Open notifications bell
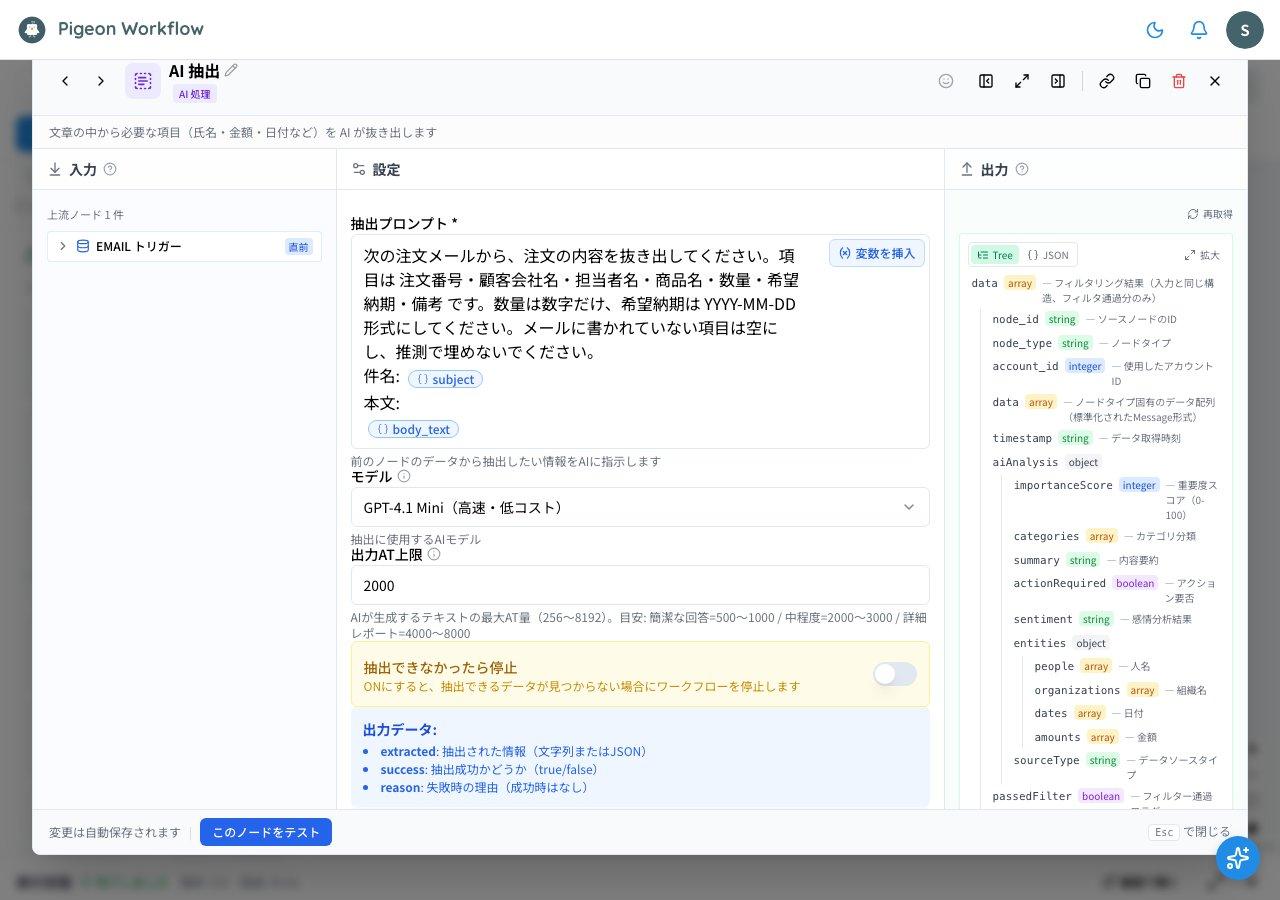This screenshot has width=1280, height=900. (1199, 30)
